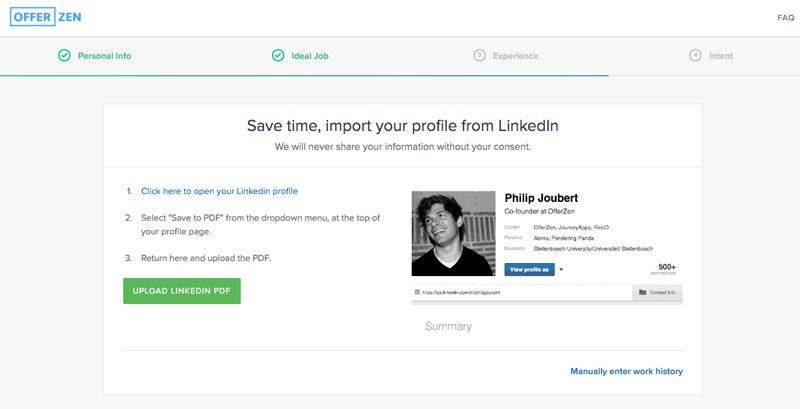Click the link to open your LinkedIn profile
800x409 pixels.
click(x=219, y=190)
